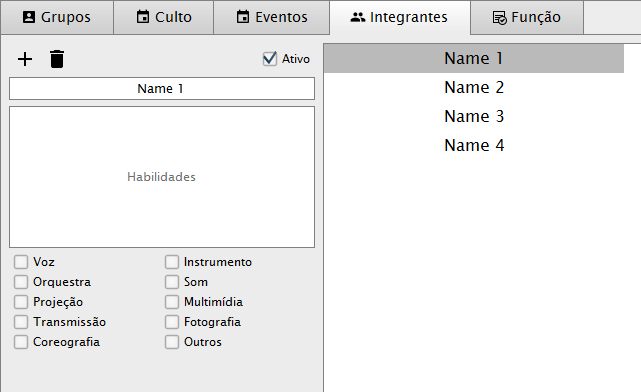Click inside the Habilidades text area

[x=162, y=177]
